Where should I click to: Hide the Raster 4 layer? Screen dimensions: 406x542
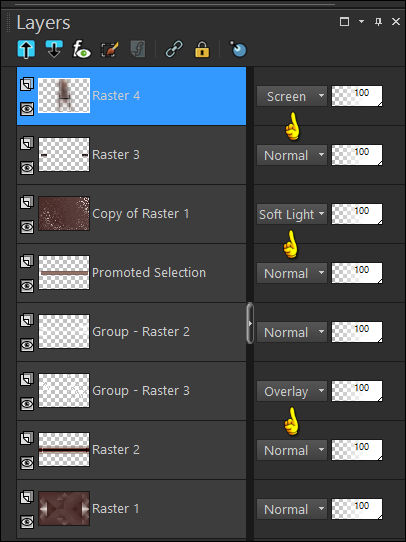(27, 109)
